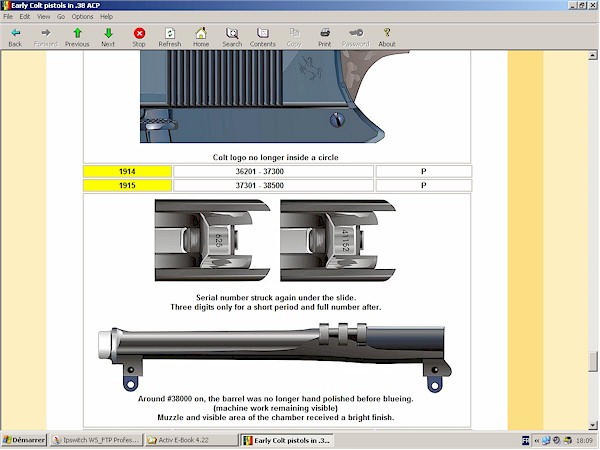Switch to Activ E-Book 4.22 taskbar window
The width and height of the screenshot is (600, 450).
tap(191, 440)
